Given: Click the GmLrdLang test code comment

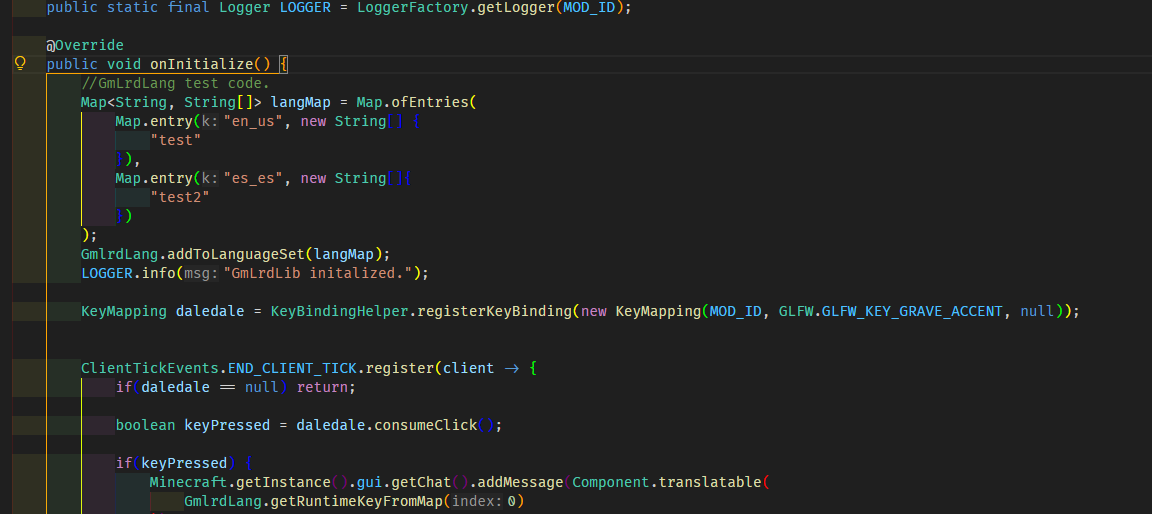Looking at the screenshot, I should click(x=175, y=83).
